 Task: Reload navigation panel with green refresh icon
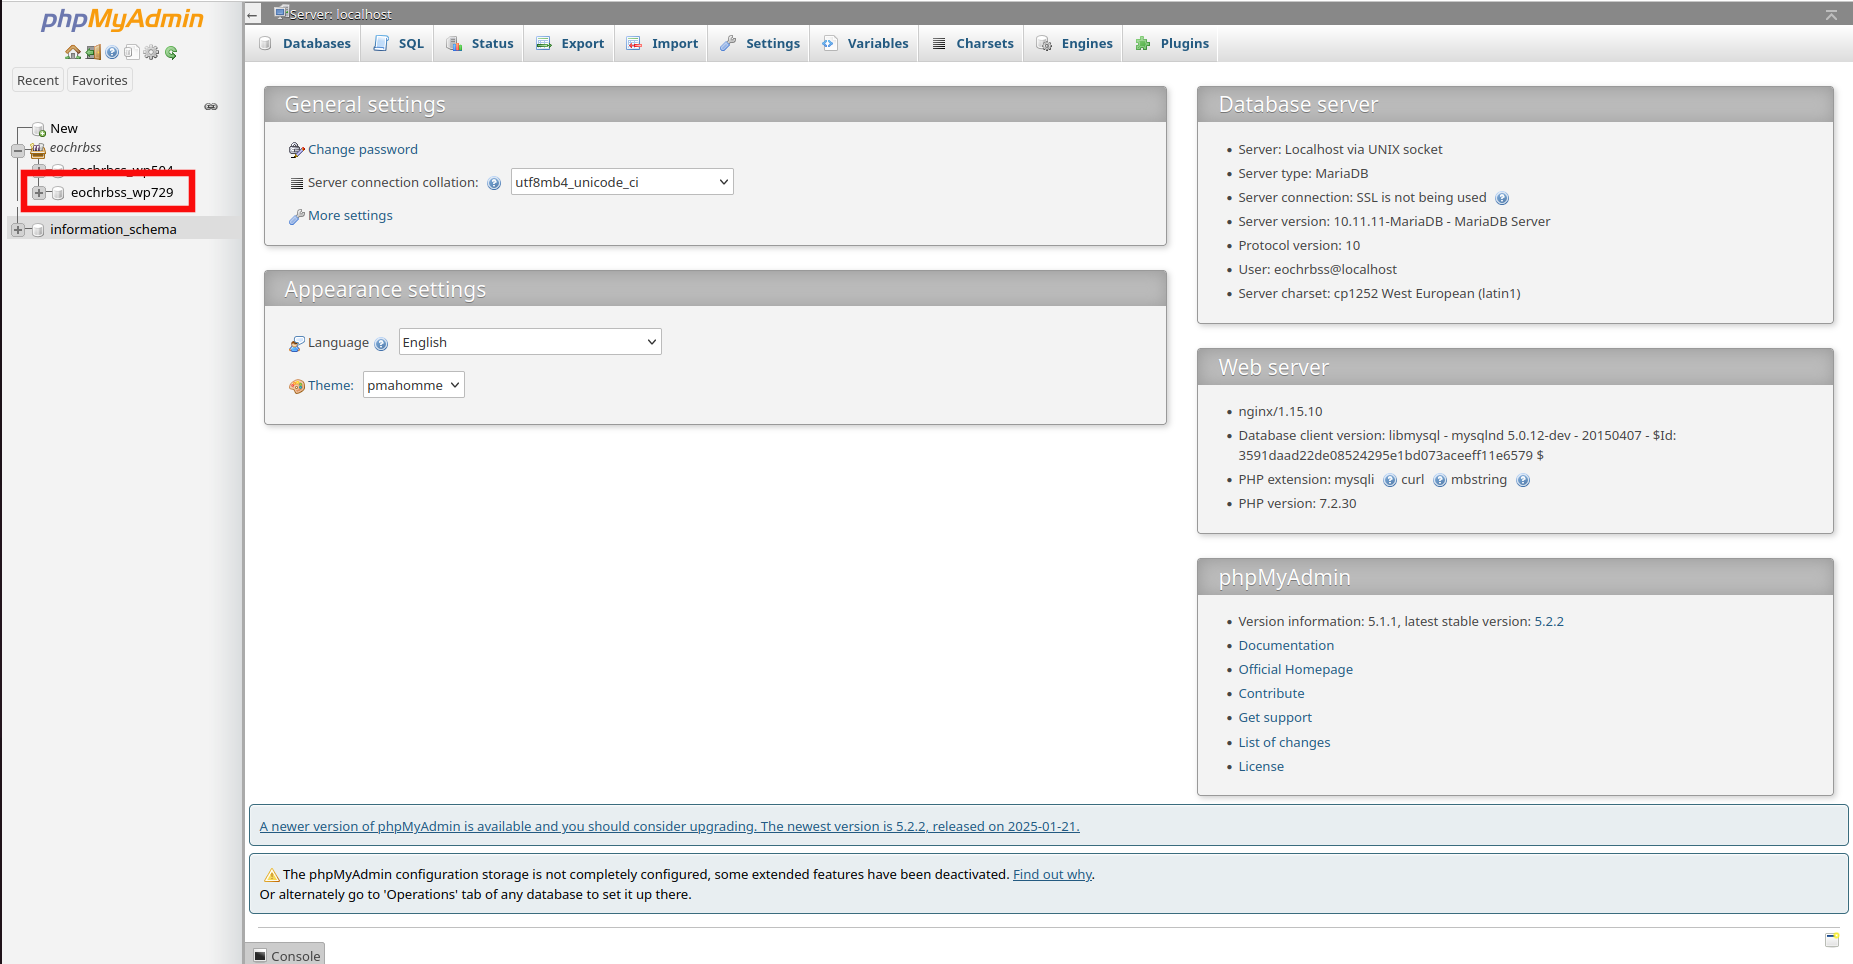click(x=171, y=52)
